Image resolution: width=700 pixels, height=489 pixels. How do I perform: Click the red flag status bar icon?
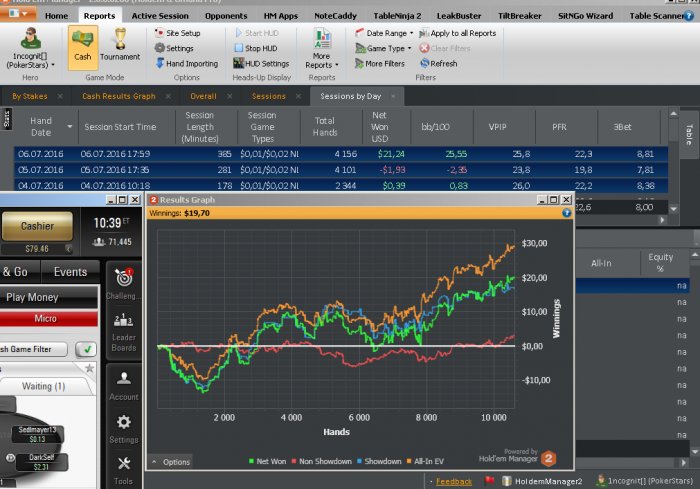[x=489, y=481]
